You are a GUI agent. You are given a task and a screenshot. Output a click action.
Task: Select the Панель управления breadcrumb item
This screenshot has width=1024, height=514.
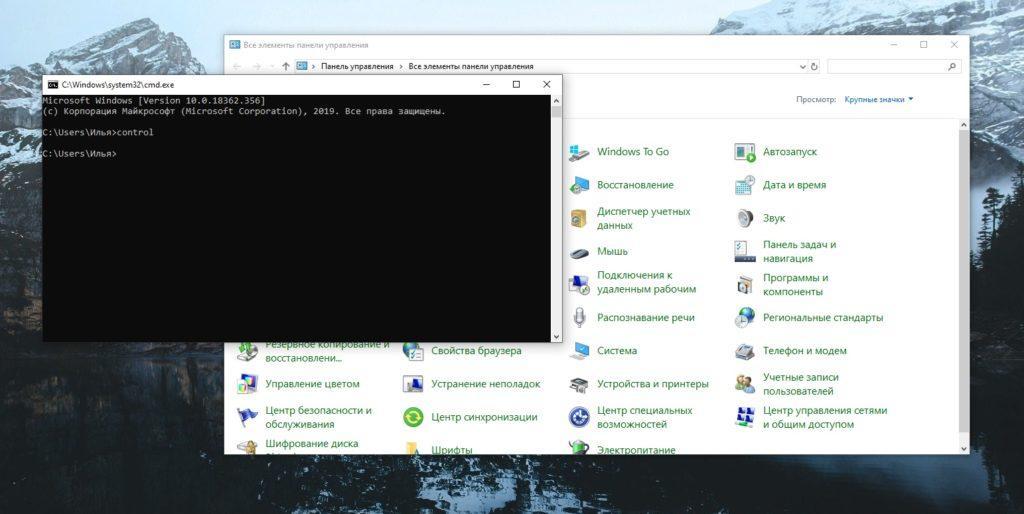tap(357, 66)
